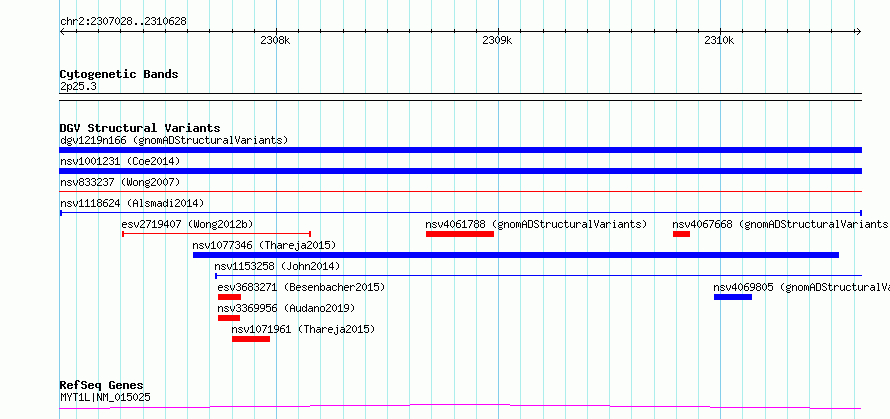Click the 2310k ruler tick label
The height and width of the screenshot is (419, 890).
[x=719, y=40]
